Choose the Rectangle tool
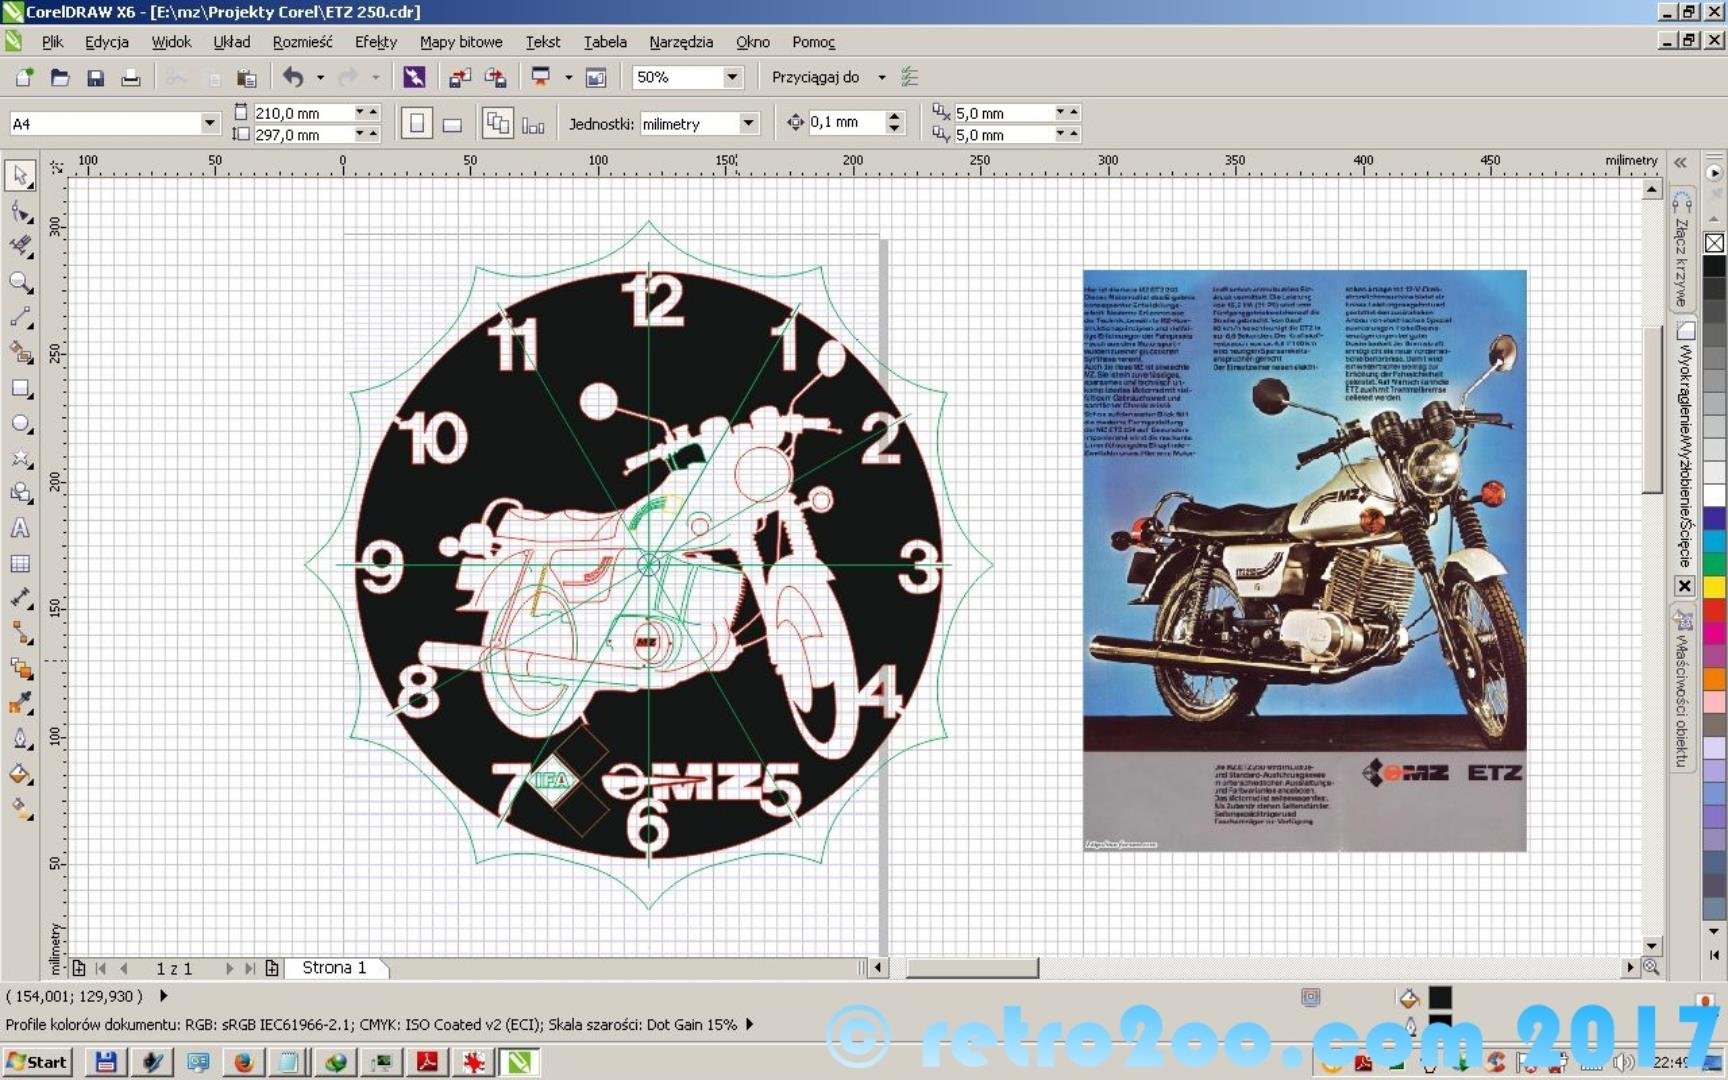 [x=20, y=389]
